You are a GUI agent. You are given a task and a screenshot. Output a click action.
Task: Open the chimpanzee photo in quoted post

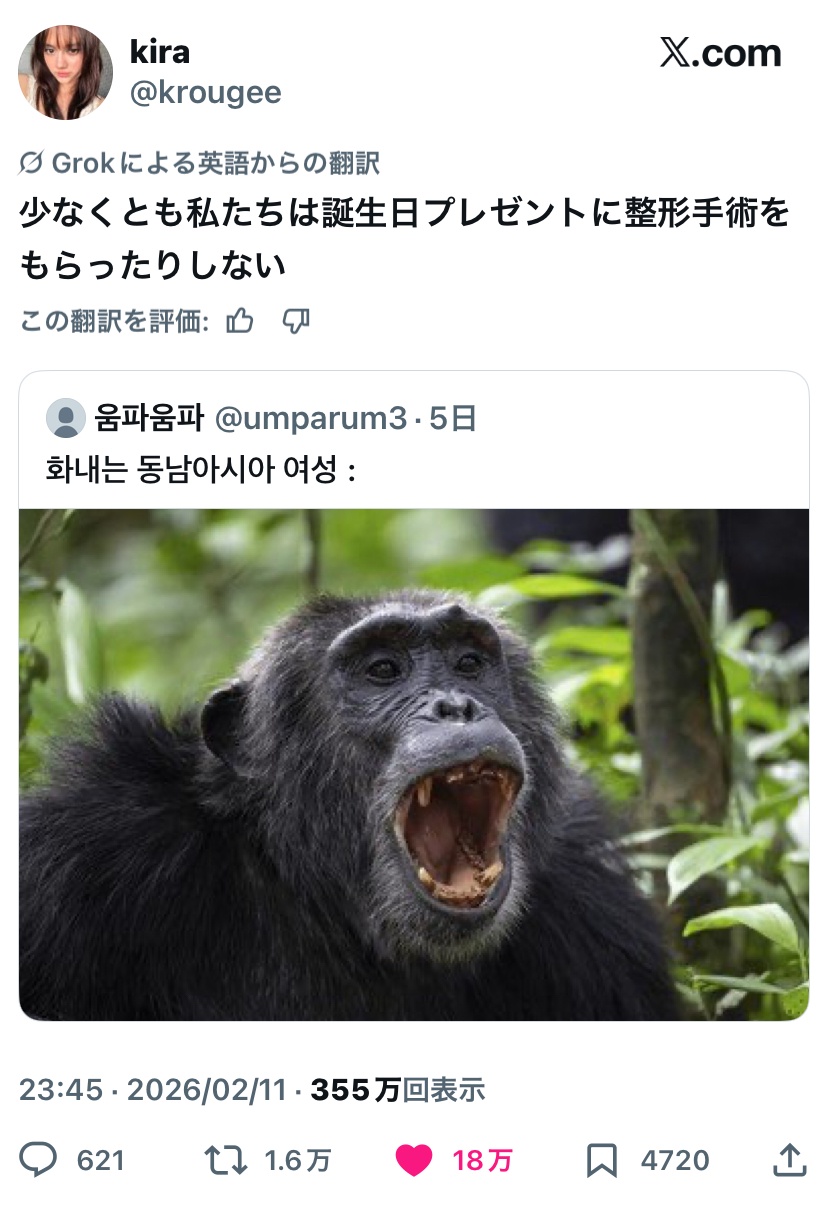coord(414,765)
